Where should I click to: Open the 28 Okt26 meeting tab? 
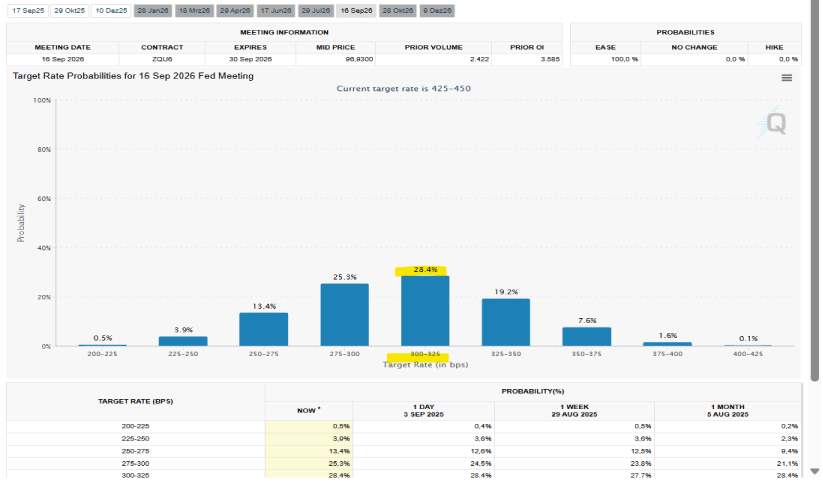pyautogui.click(x=397, y=10)
